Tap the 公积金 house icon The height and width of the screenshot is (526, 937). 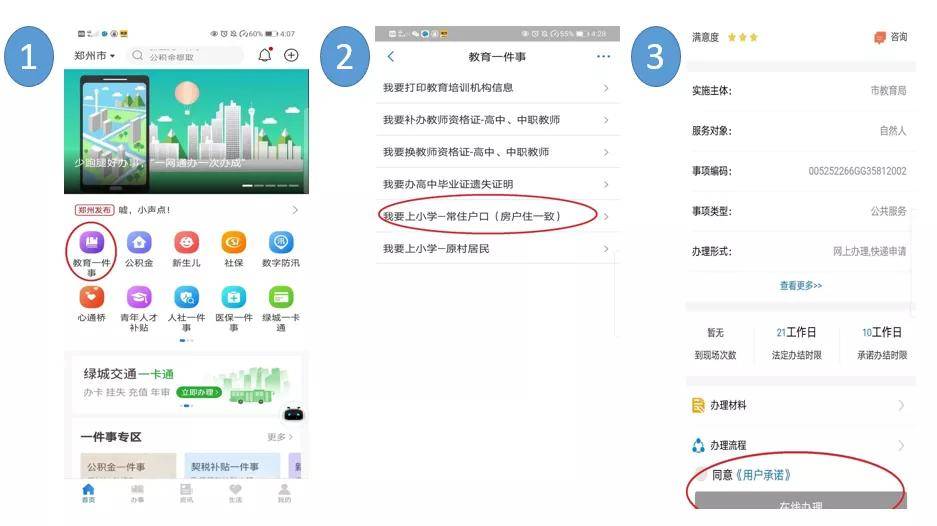(139, 243)
